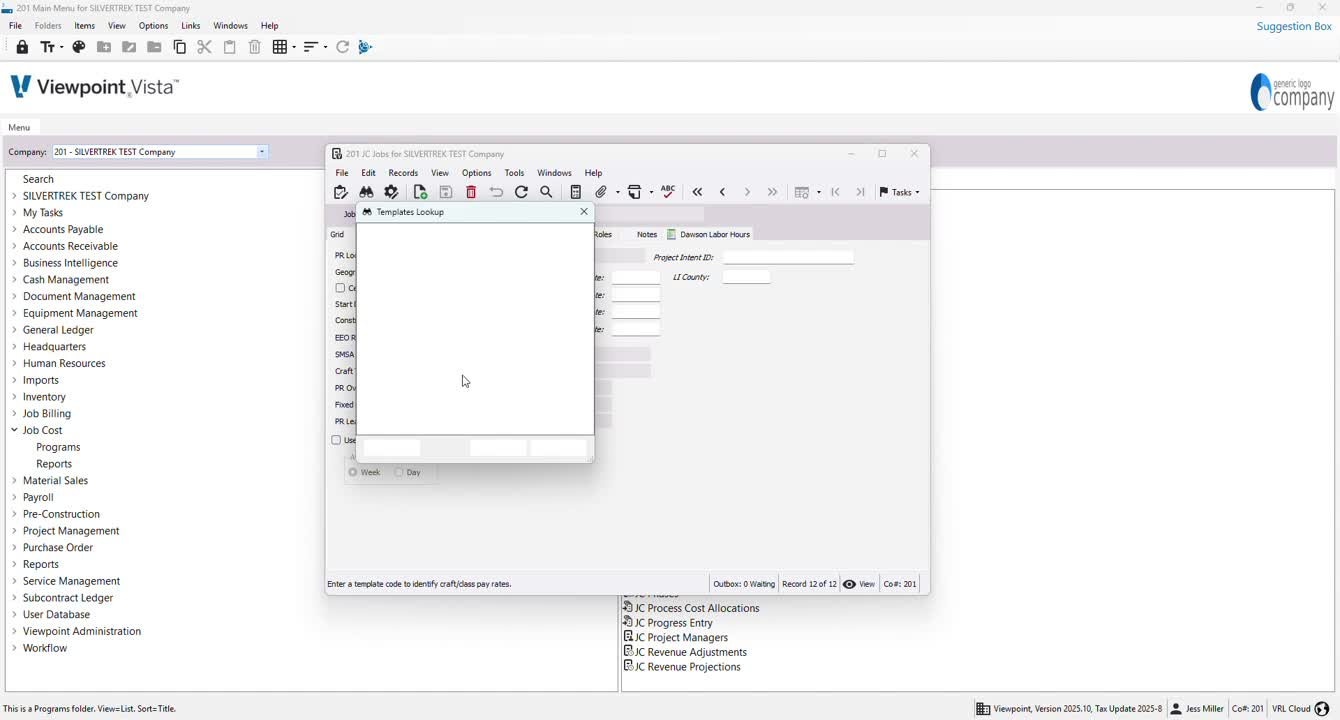Expand the General Ledger folder
1340x720 pixels.
[x=14, y=330]
